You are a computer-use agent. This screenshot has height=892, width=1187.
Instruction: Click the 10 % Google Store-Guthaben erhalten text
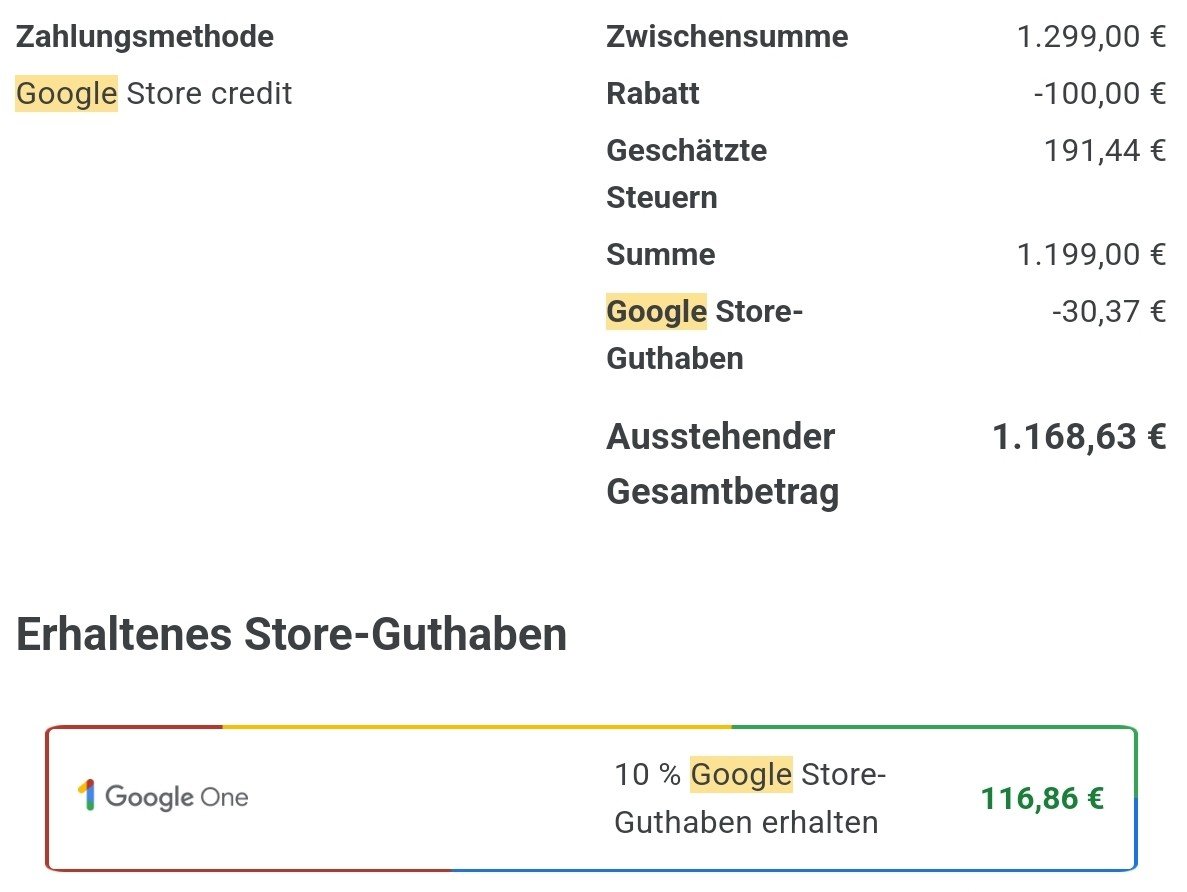(x=750, y=798)
